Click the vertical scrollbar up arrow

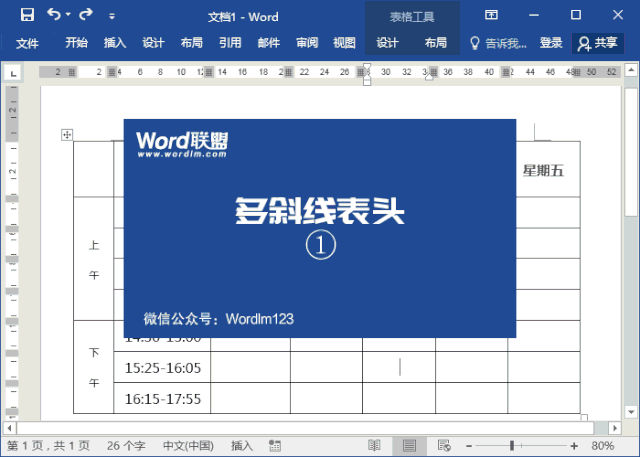coord(631,70)
